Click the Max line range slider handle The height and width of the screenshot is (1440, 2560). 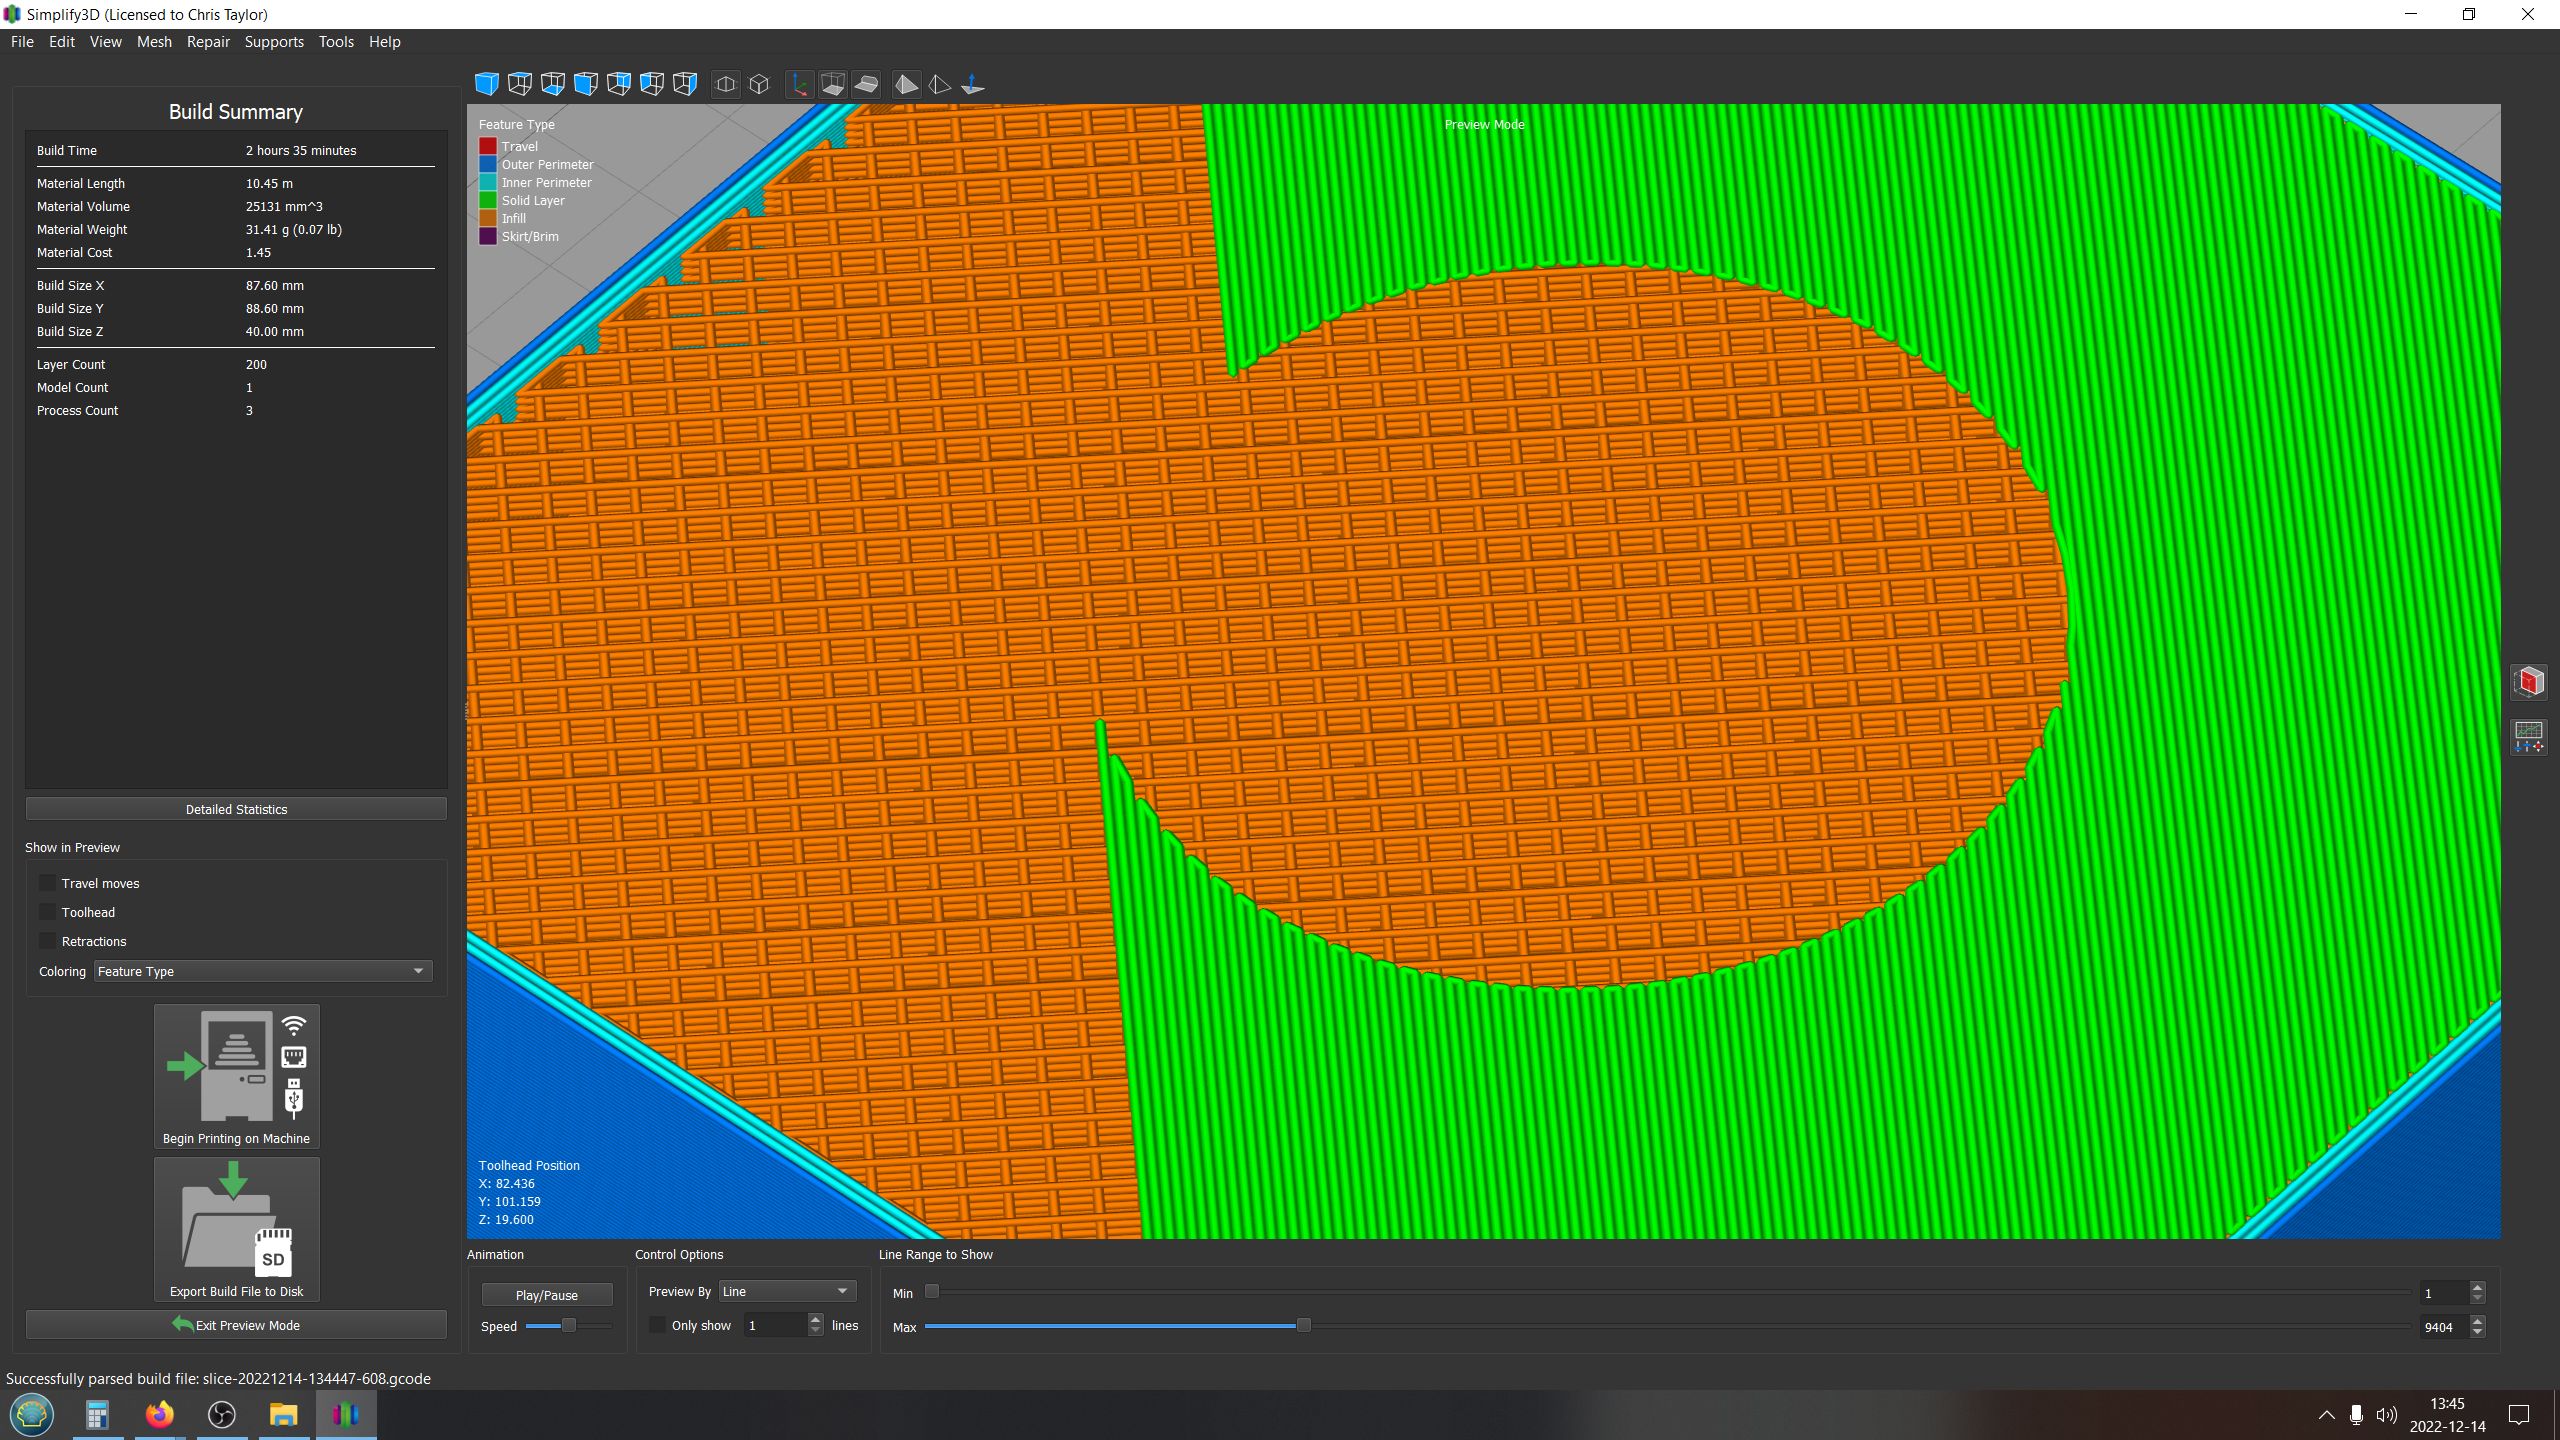(x=1303, y=1325)
